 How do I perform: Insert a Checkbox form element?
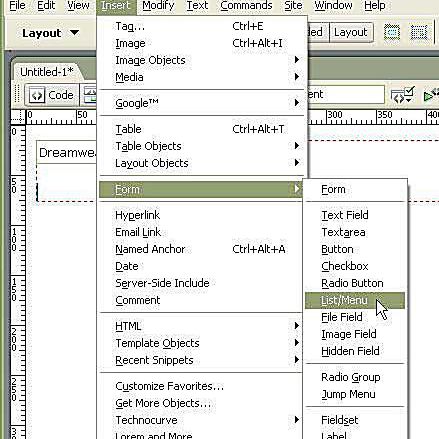pos(355,266)
